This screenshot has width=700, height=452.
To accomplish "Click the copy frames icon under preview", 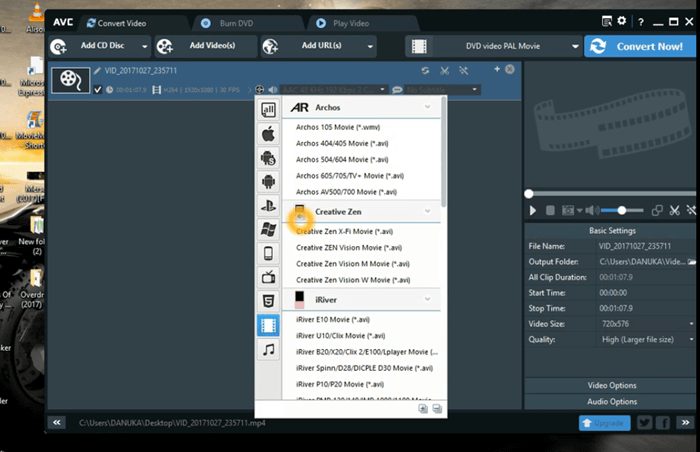I will (x=657, y=210).
